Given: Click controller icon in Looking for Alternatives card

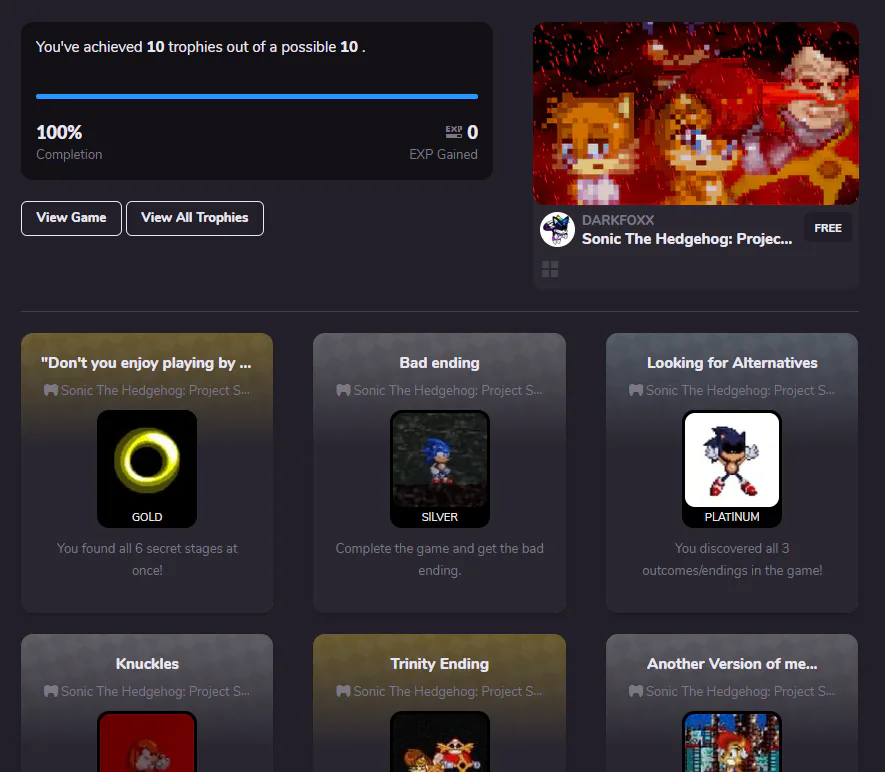Looking at the screenshot, I should (636, 390).
